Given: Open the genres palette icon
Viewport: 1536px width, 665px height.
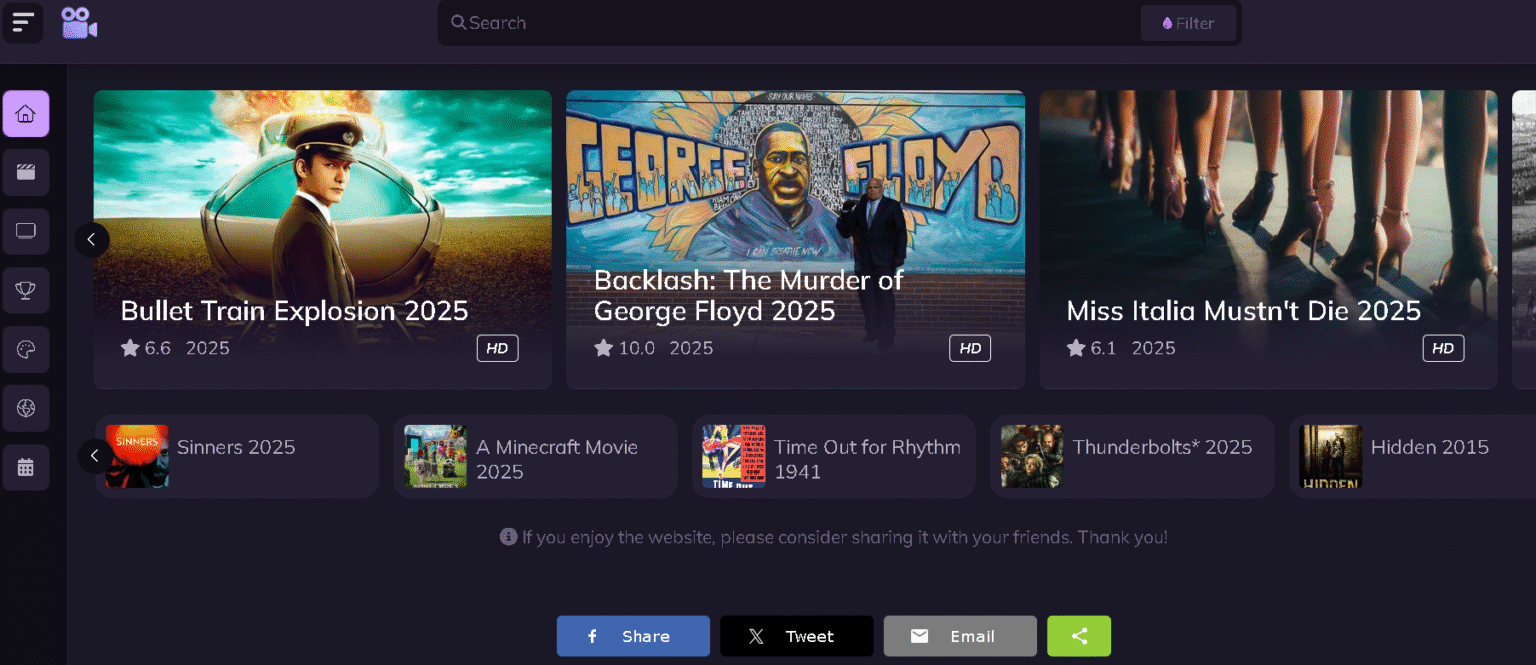Looking at the screenshot, I should [25, 349].
